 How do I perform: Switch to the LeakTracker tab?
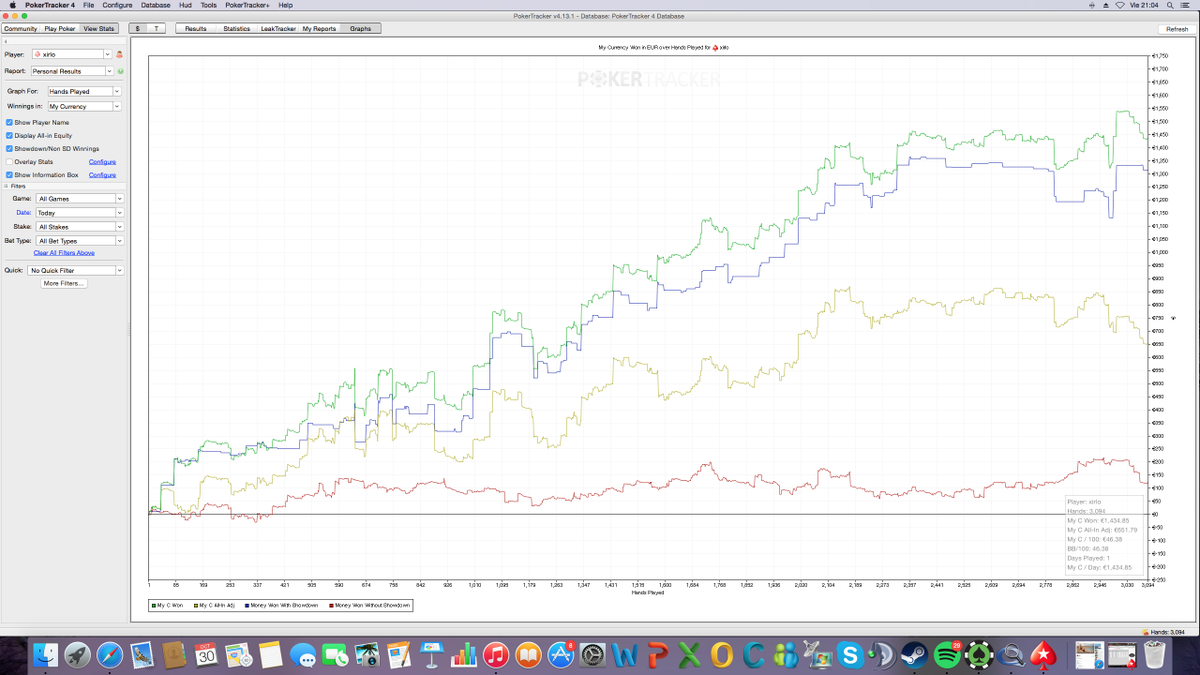click(278, 28)
